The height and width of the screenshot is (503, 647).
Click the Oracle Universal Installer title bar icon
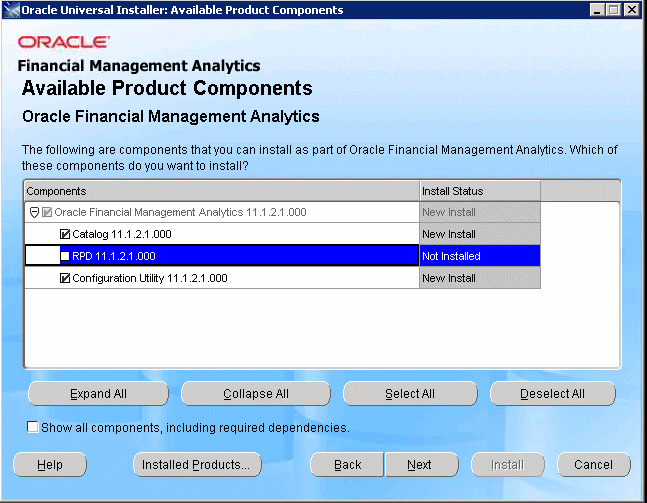click(x=11, y=9)
